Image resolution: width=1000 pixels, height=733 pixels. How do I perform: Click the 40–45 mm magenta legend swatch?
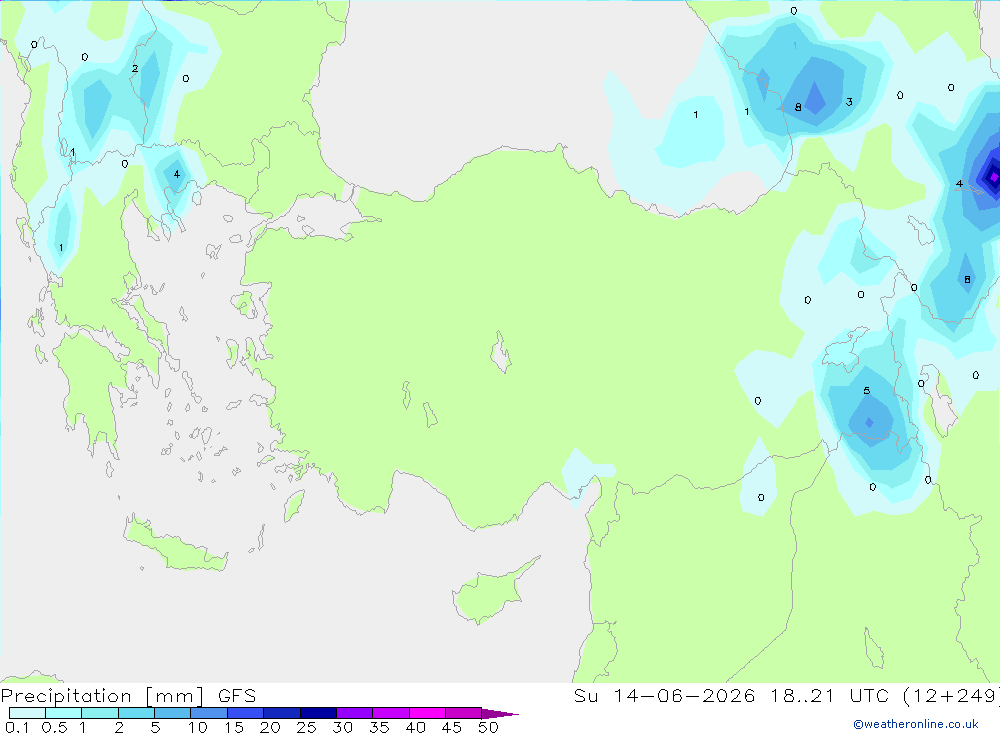(x=427, y=713)
